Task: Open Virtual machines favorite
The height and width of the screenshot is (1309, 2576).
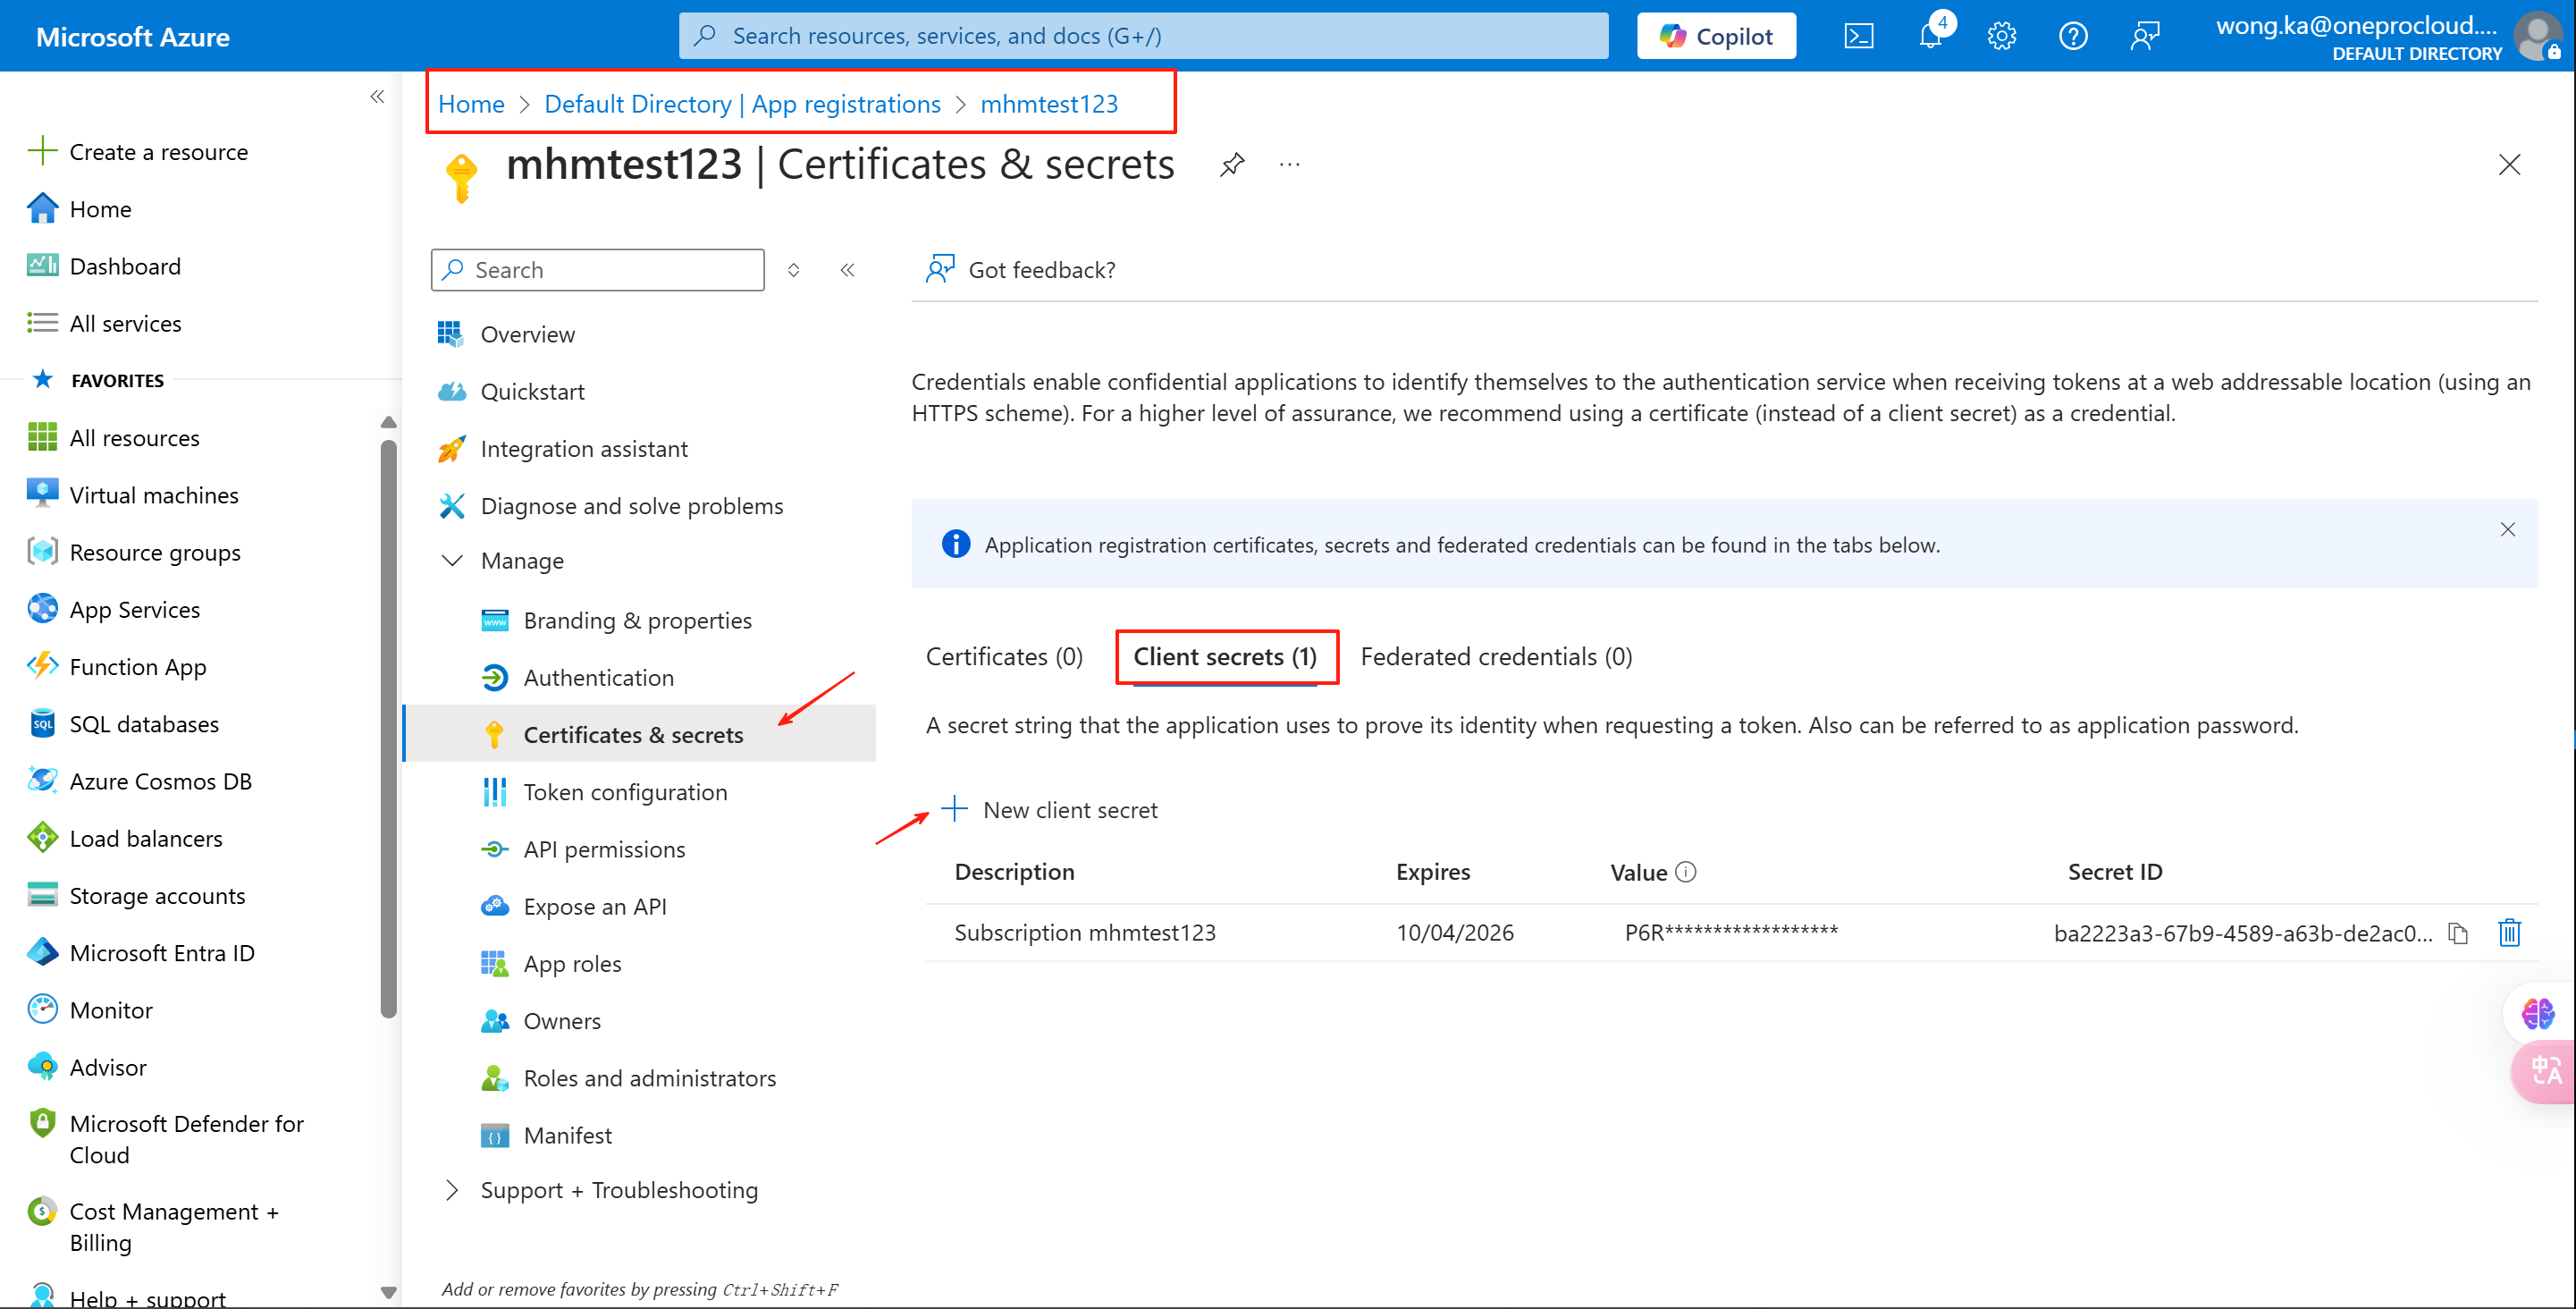Action: coord(133,495)
